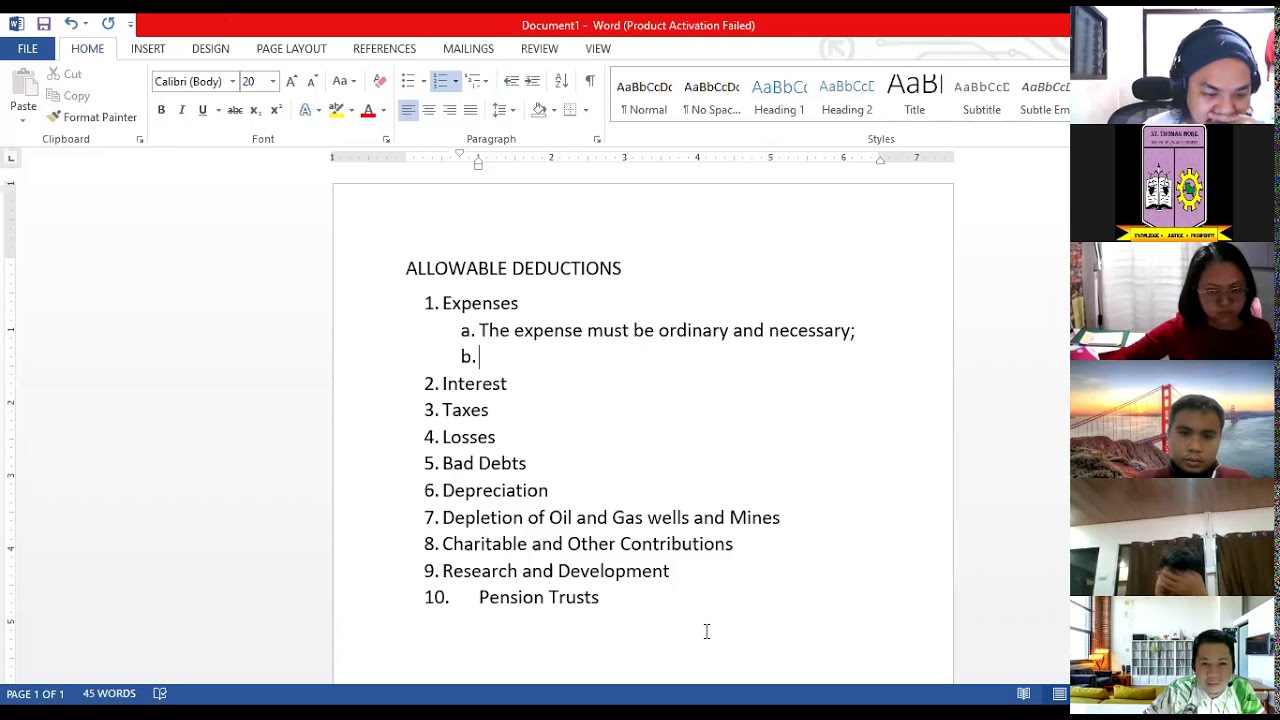Click Text Effects glowing A icon
1280x720 pixels.
(x=305, y=110)
